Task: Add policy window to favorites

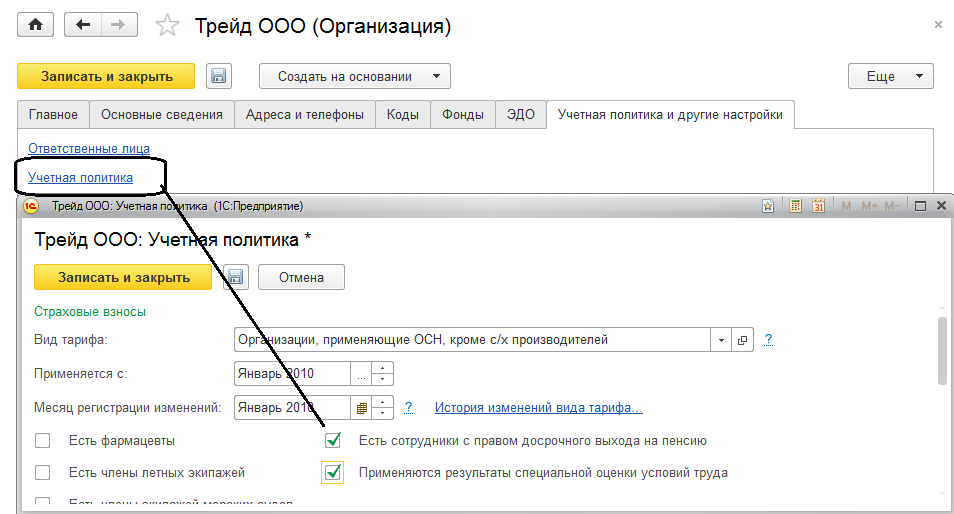Action: click(x=768, y=206)
